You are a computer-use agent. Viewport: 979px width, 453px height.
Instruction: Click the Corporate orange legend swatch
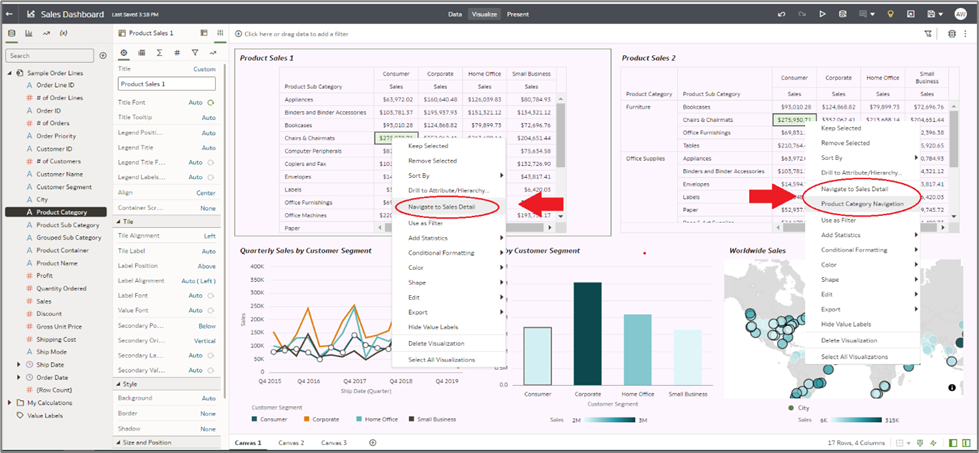tap(306, 419)
